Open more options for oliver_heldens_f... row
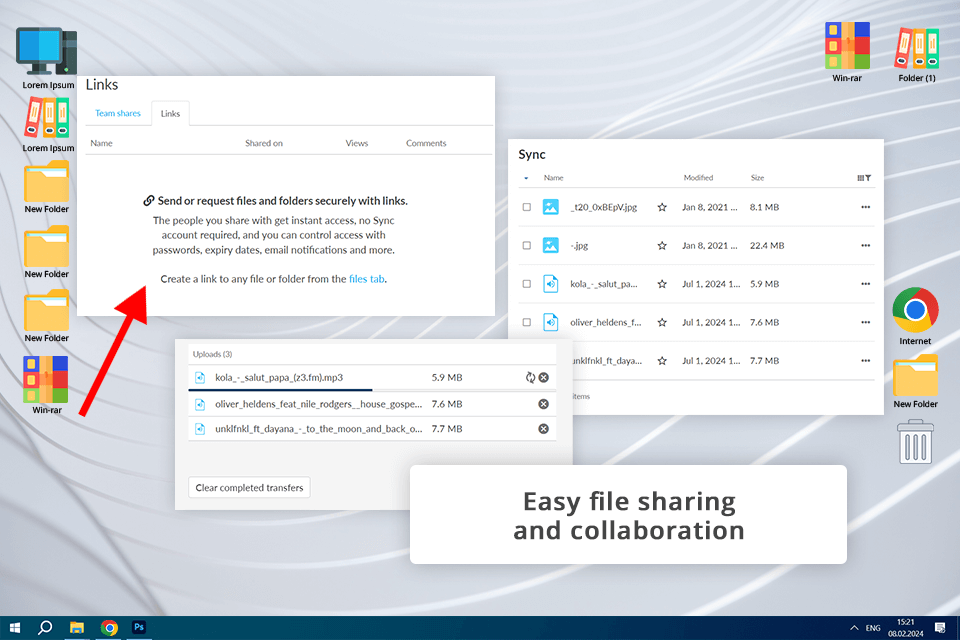 [865, 322]
